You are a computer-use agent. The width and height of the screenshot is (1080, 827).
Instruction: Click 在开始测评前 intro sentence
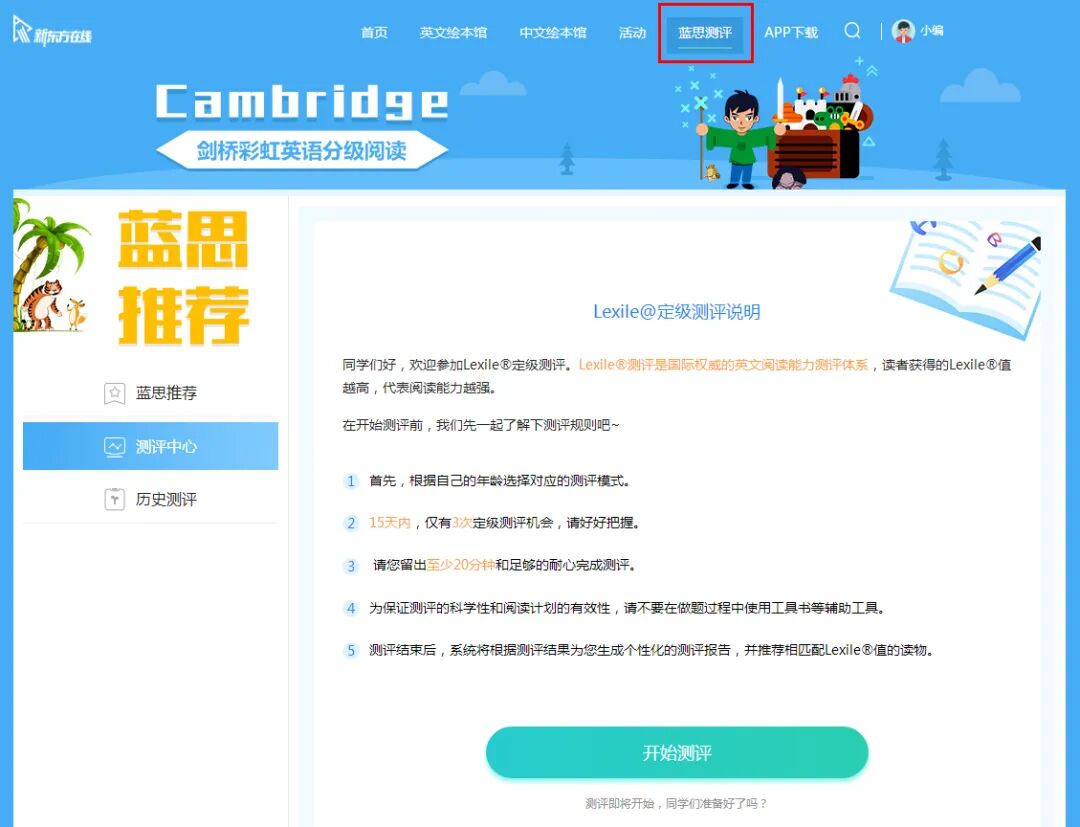481,425
